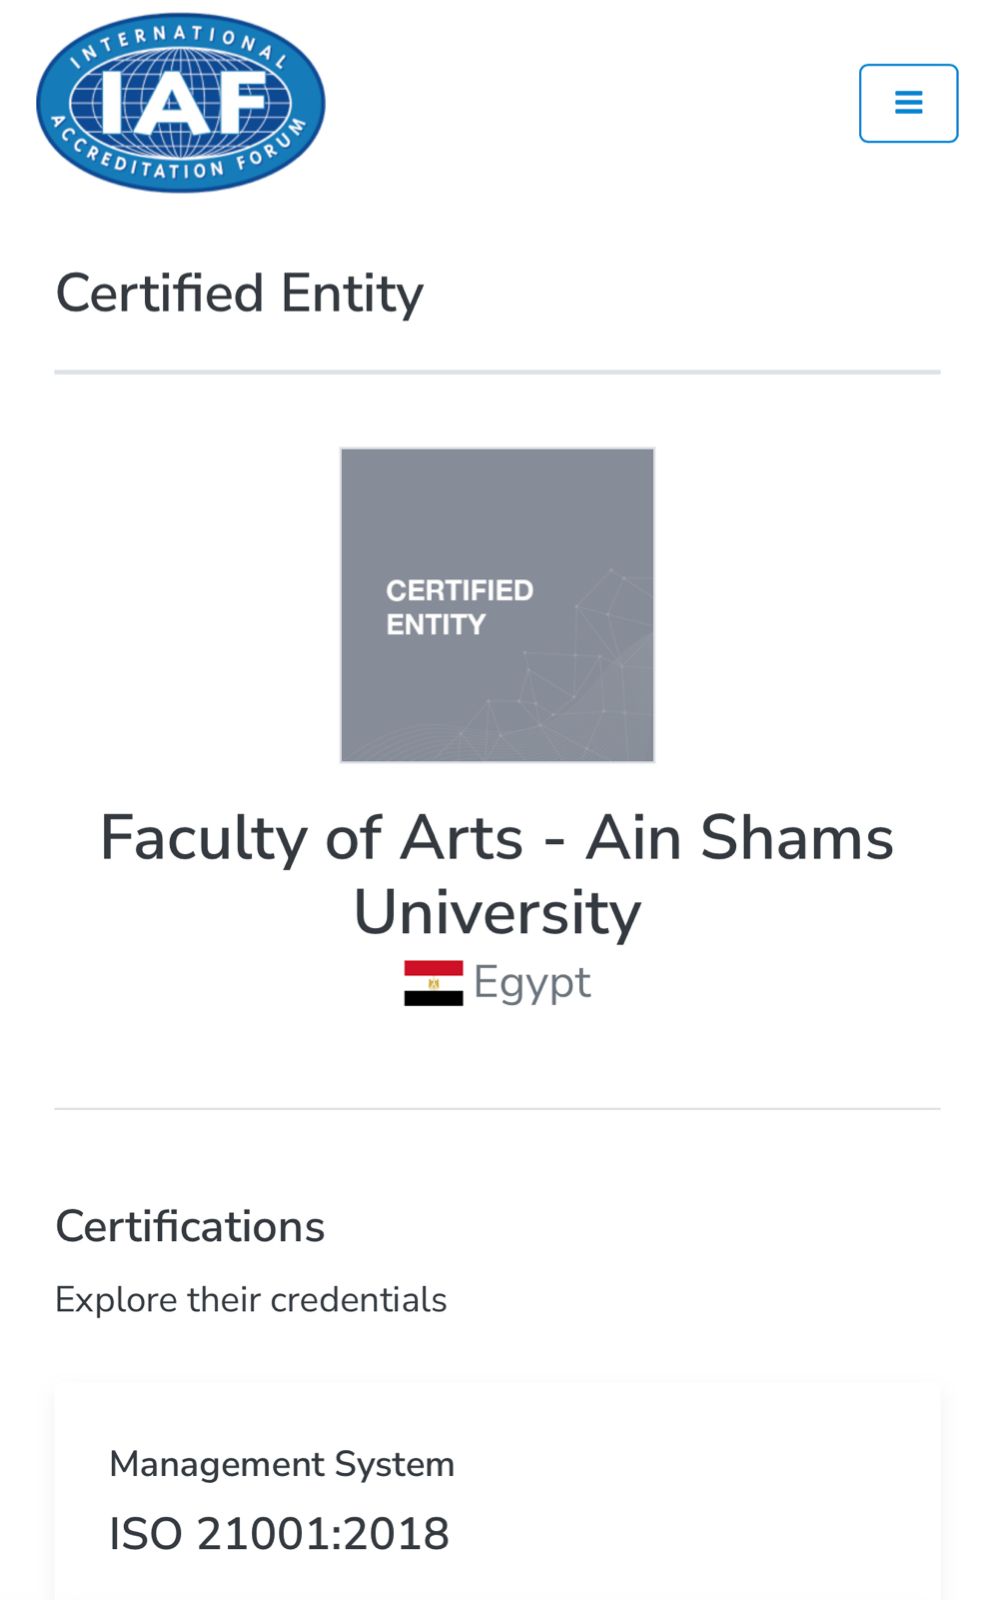The image size is (995, 1600).
Task: Click the "Management System" card label
Action: tap(282, 1464)
